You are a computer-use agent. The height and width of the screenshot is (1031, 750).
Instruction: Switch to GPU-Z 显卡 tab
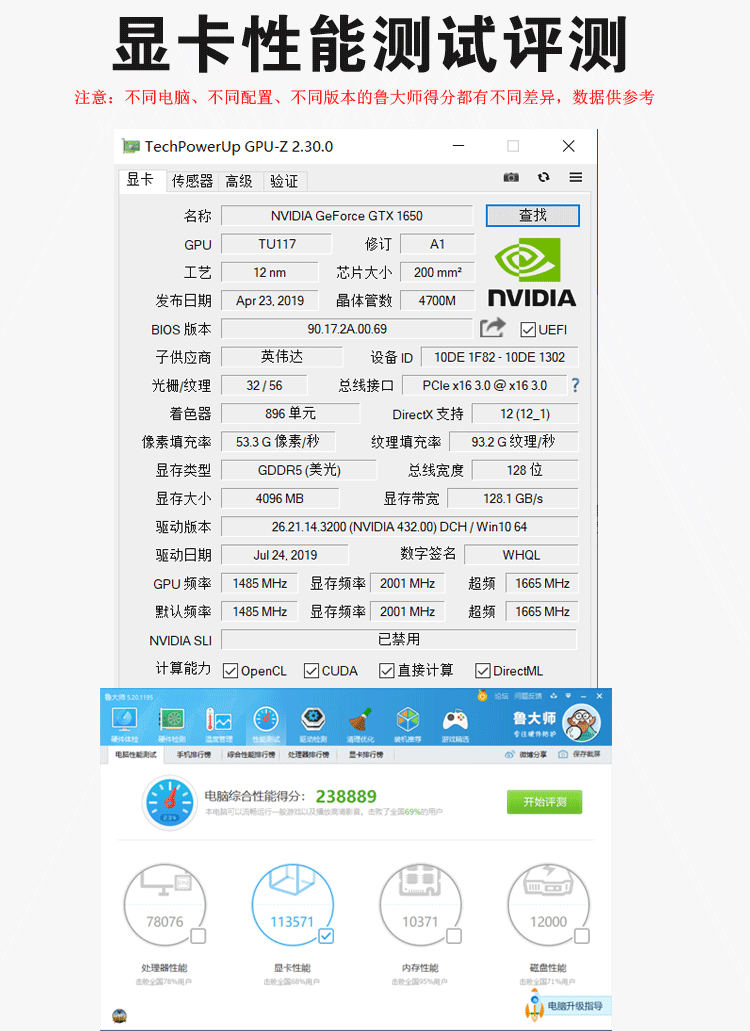[x=140, y=180]
